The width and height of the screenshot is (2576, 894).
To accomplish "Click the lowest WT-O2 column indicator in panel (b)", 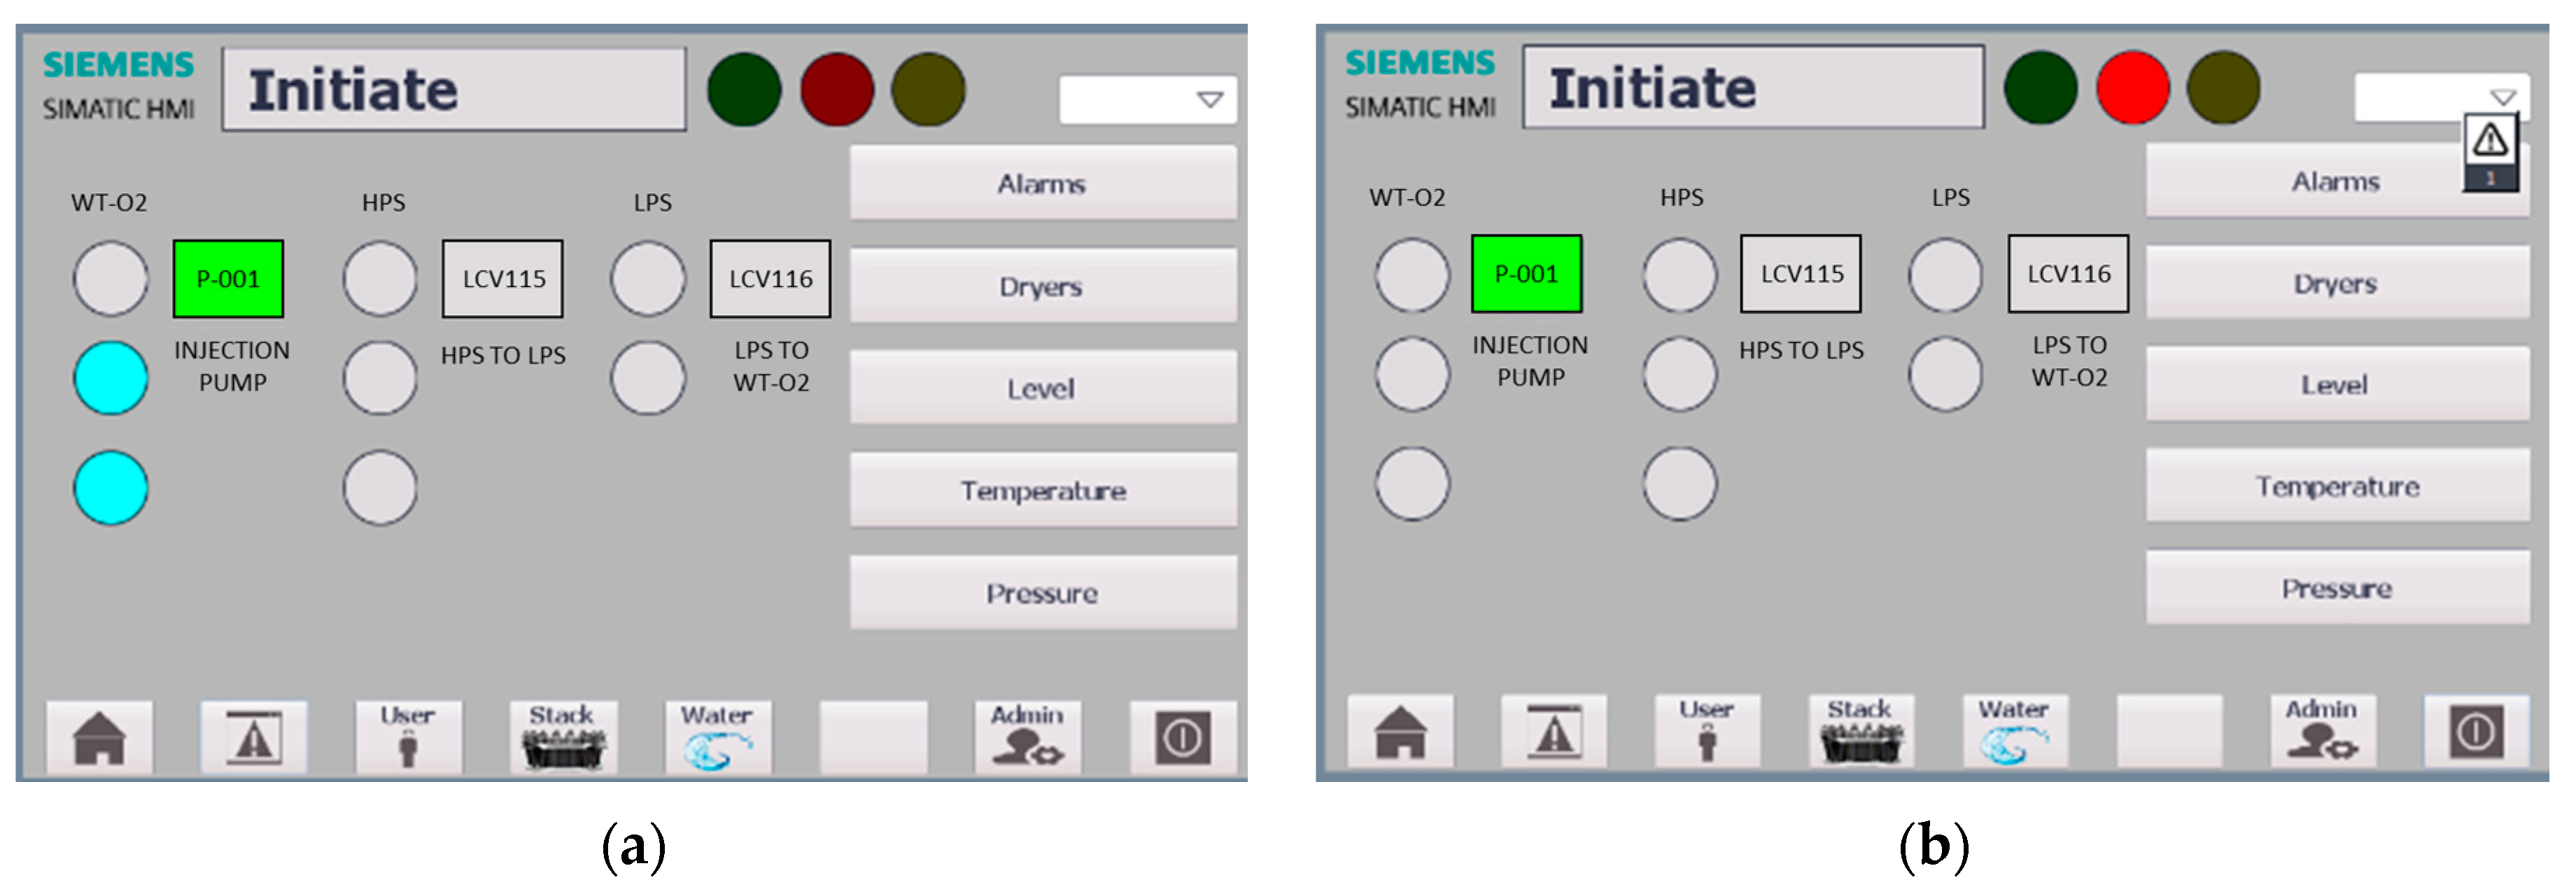I will coord(1412,484).
